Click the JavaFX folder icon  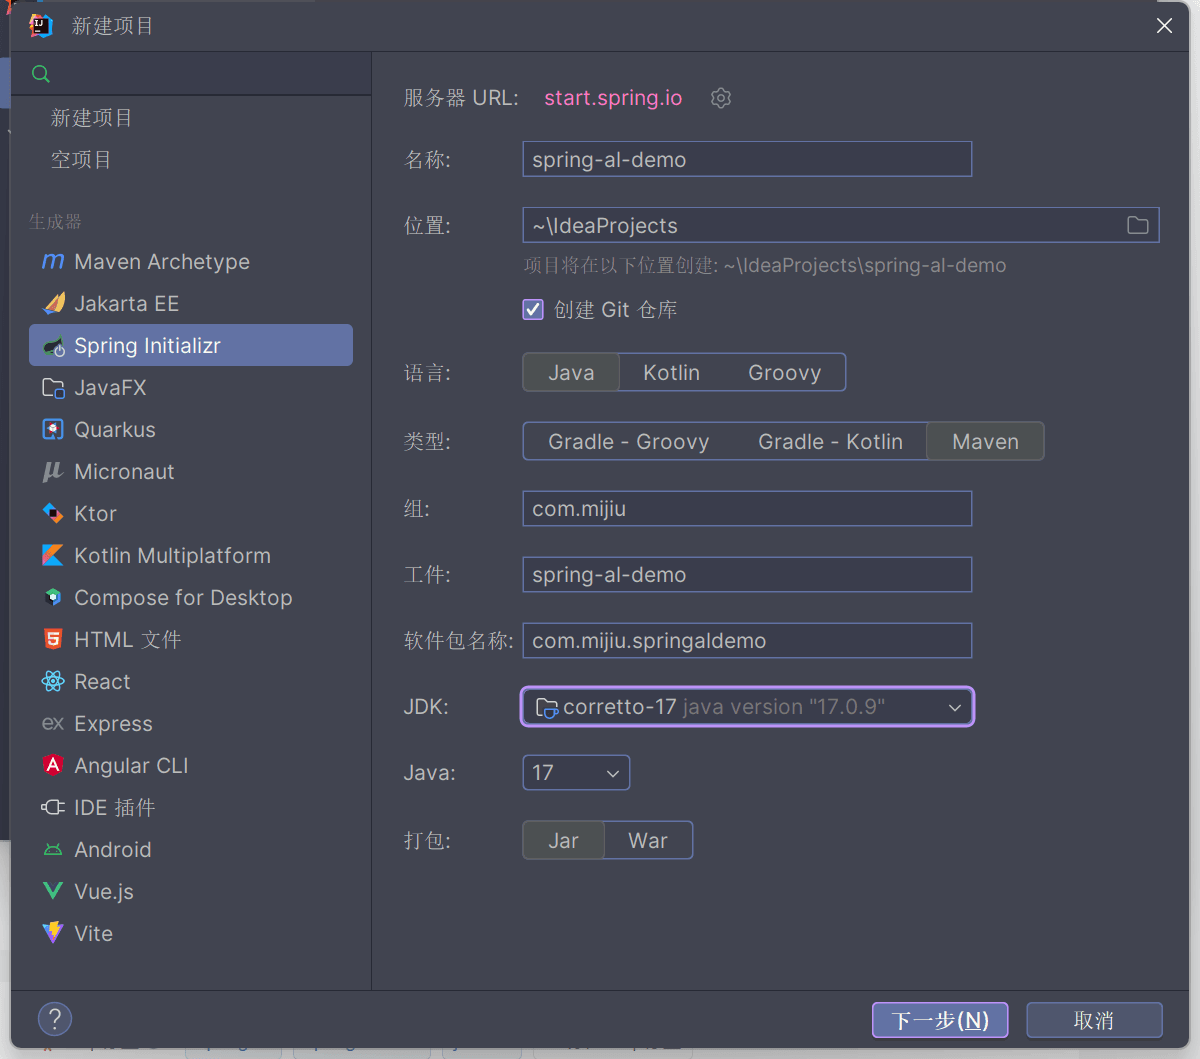53,388
